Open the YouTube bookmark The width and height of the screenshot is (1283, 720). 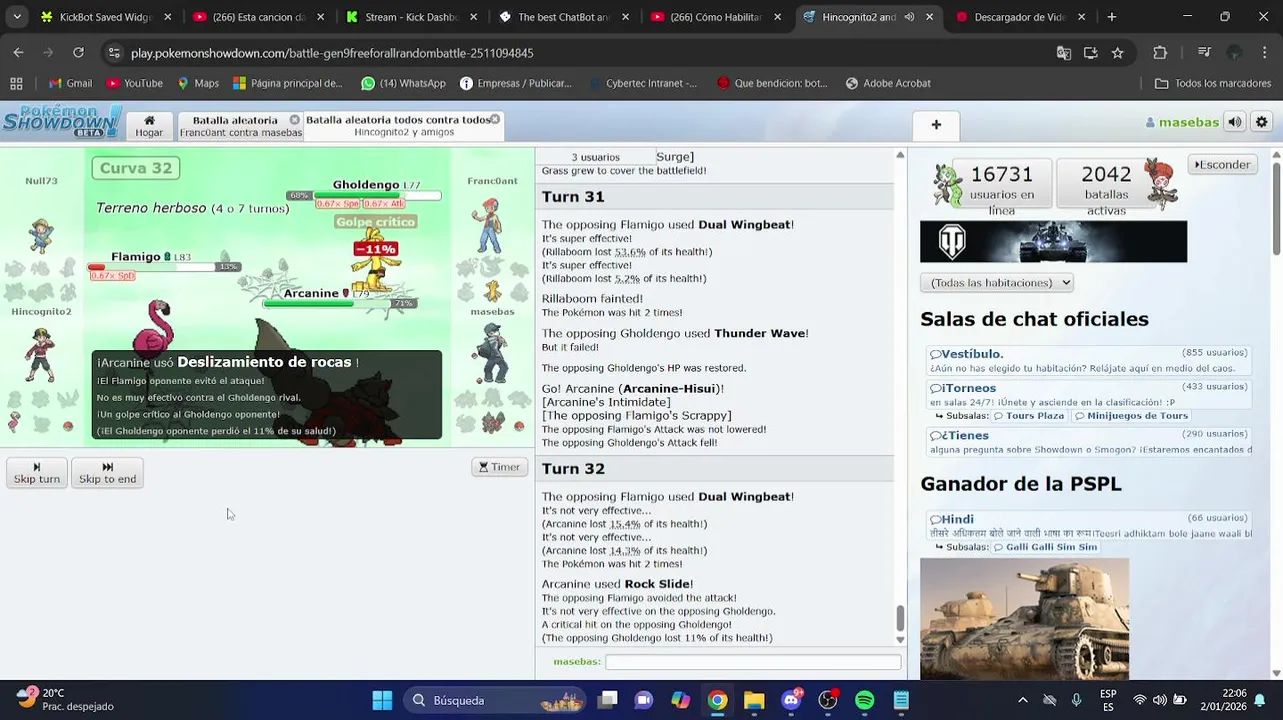[135, 83]
